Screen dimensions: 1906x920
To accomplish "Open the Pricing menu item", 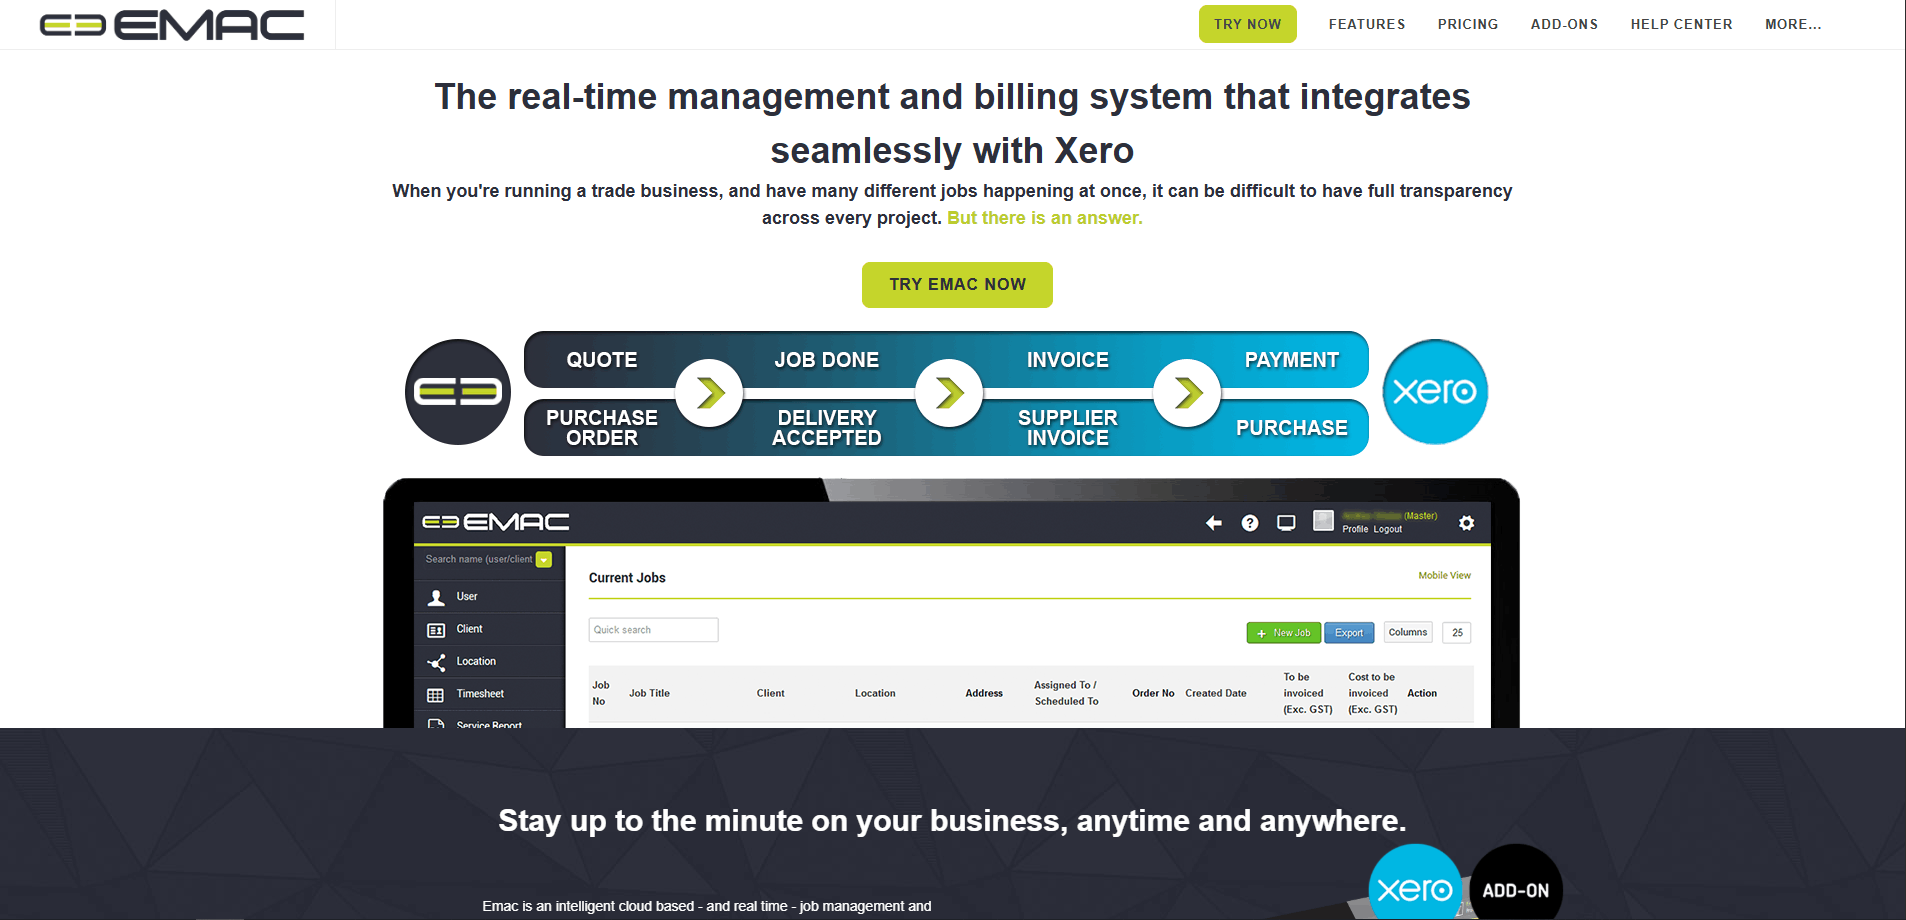I will pyautogui.click(x=1468, y=24).
